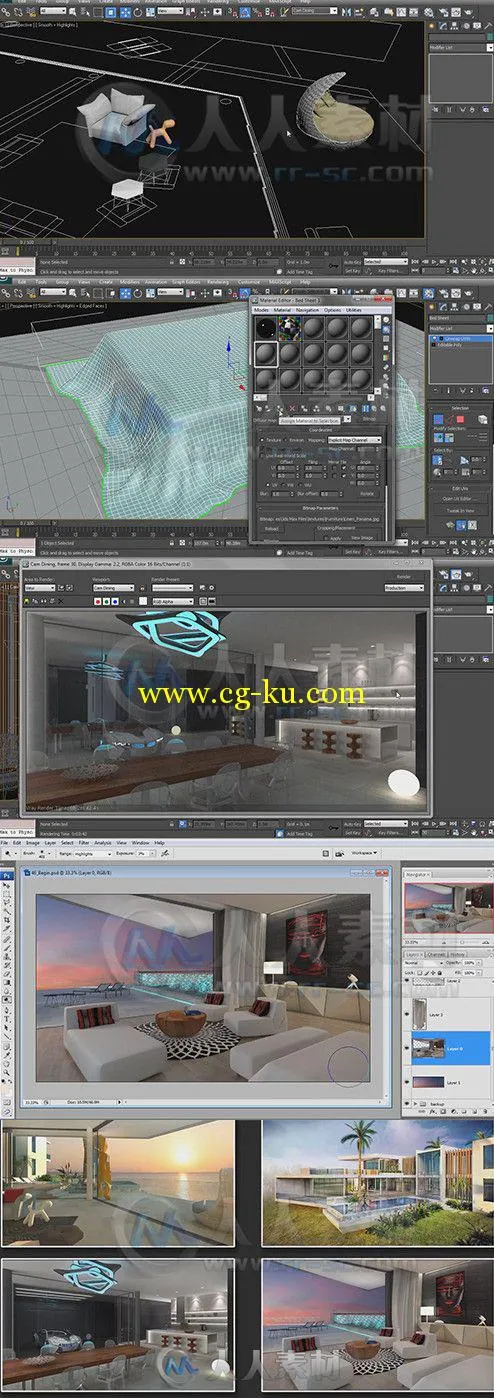Open Photoshop's Image menu
494x1398 pixels.
(x=31, y=843)
